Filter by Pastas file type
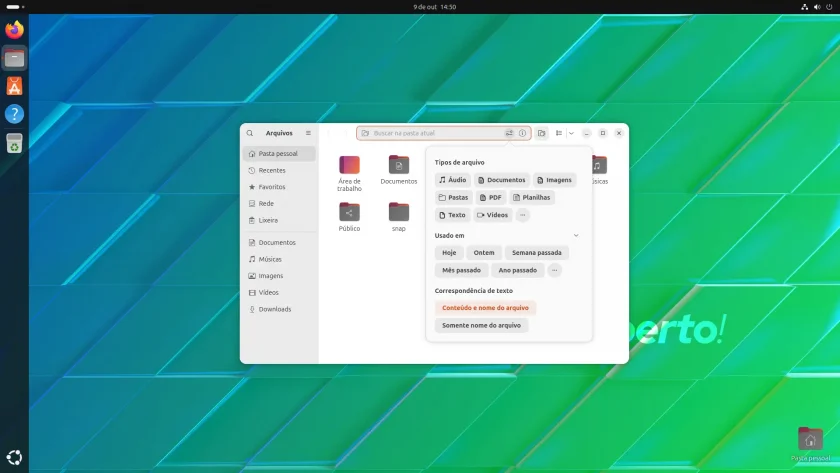Image resolution: width=840 pixels, height=473 pixels. click(x=453, y=198)
